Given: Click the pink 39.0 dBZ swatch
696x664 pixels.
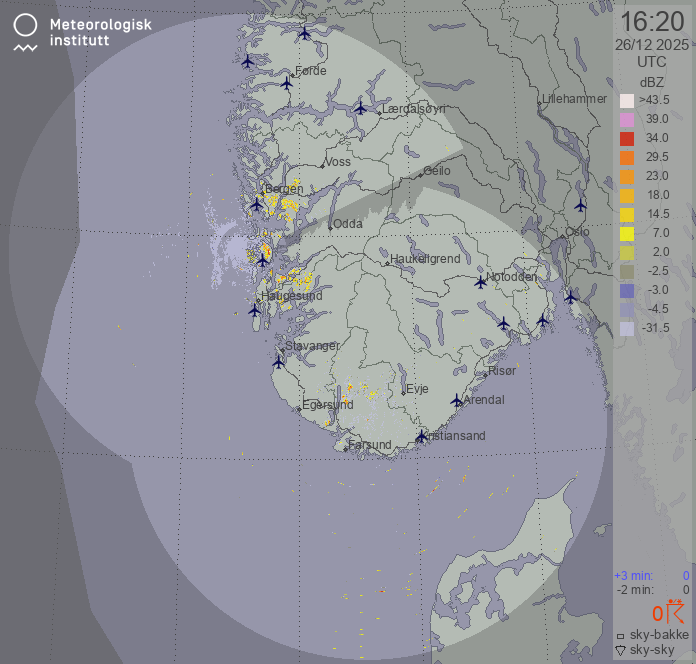Looking at the screenshot, I should coord(627,120).
